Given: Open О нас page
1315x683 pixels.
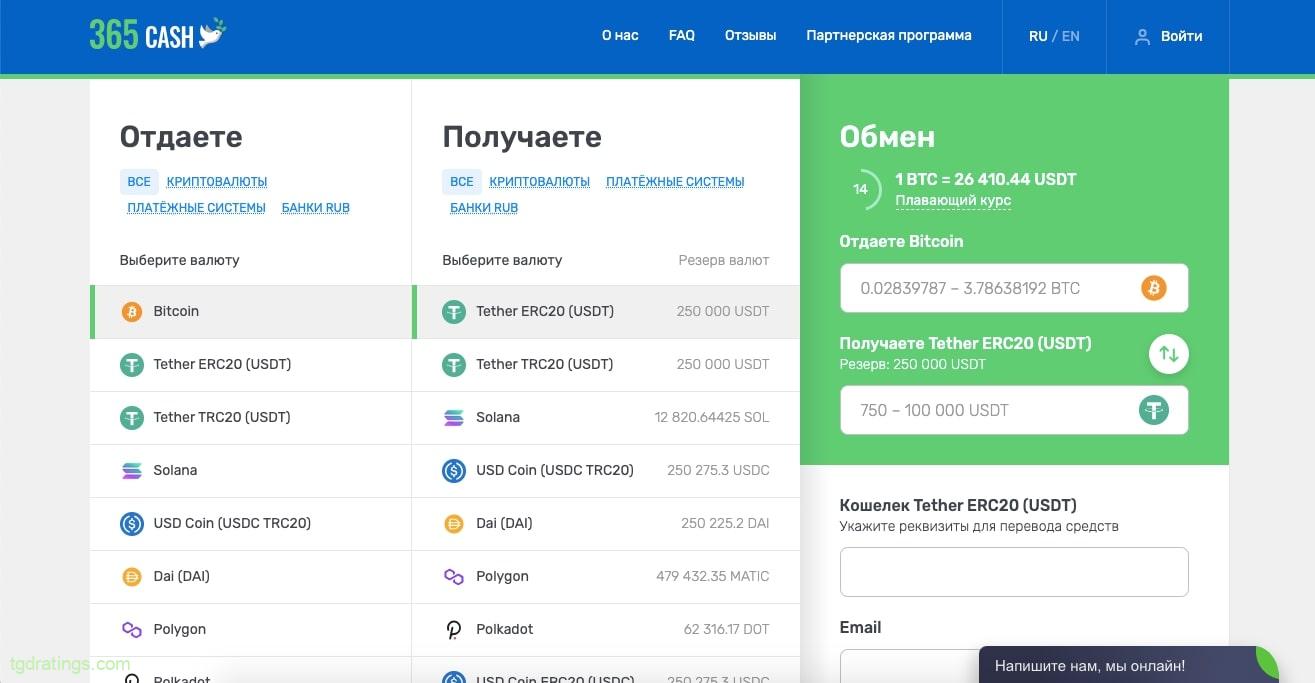Looking at the screenshot, I should click(x=620, y=36).
